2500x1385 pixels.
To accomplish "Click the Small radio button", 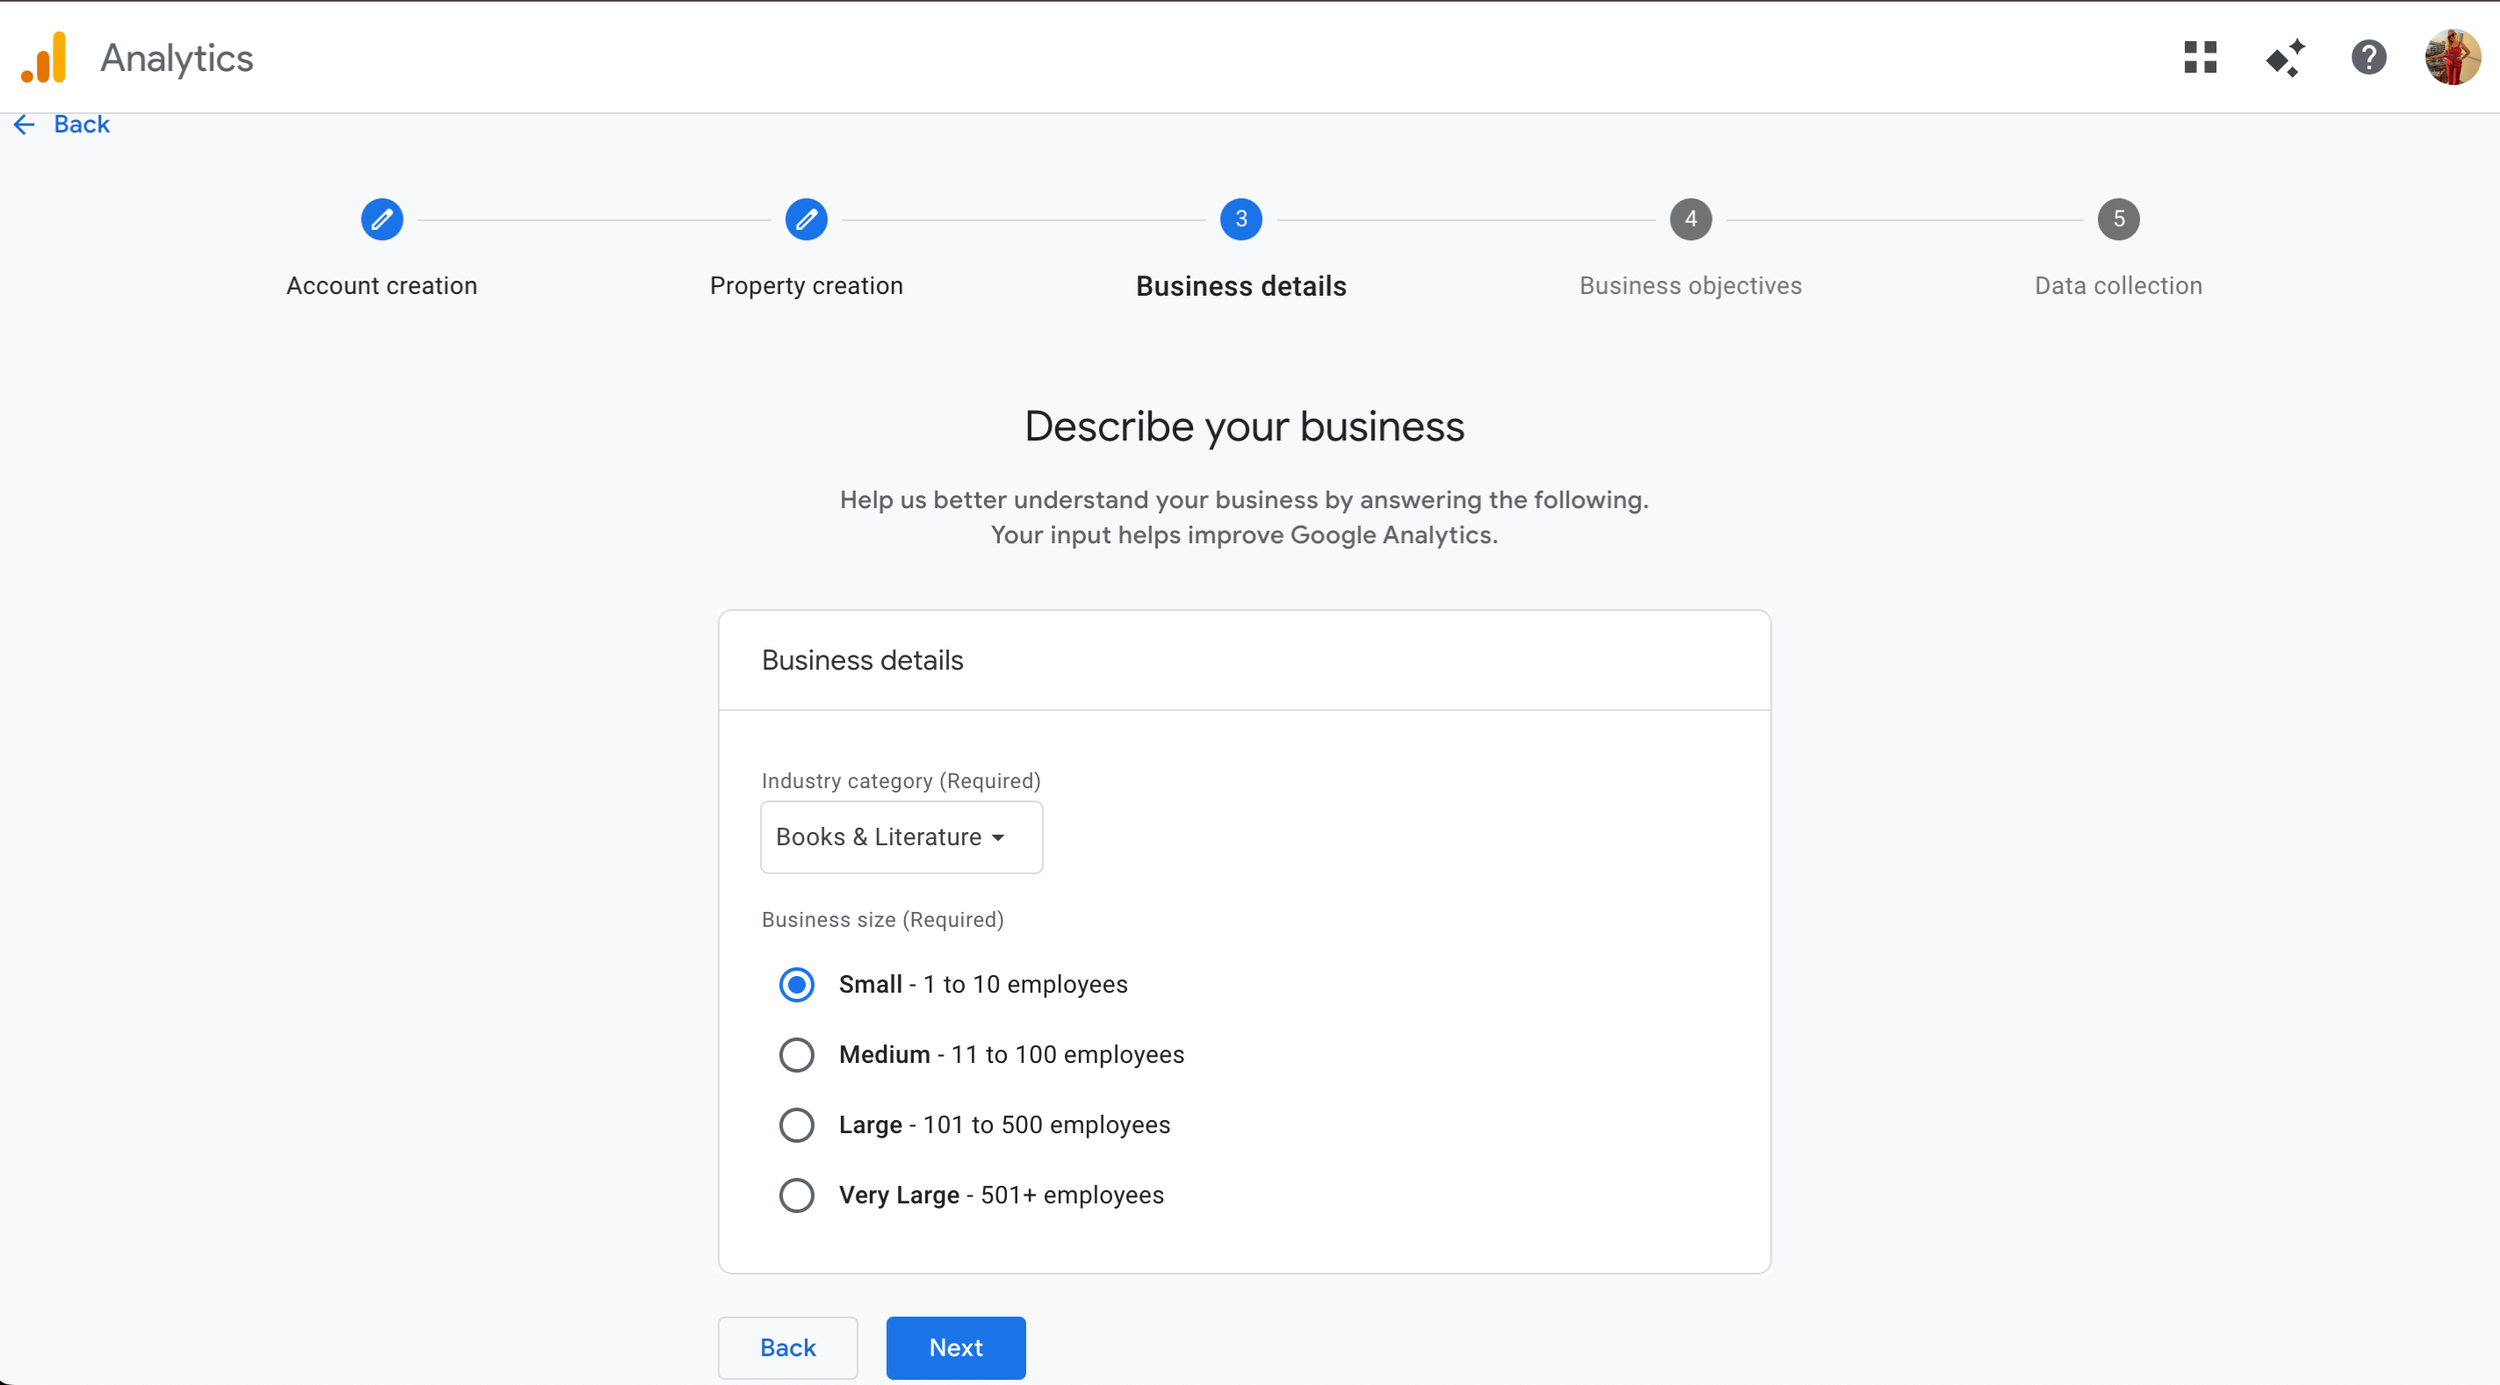I will (796, 984).
